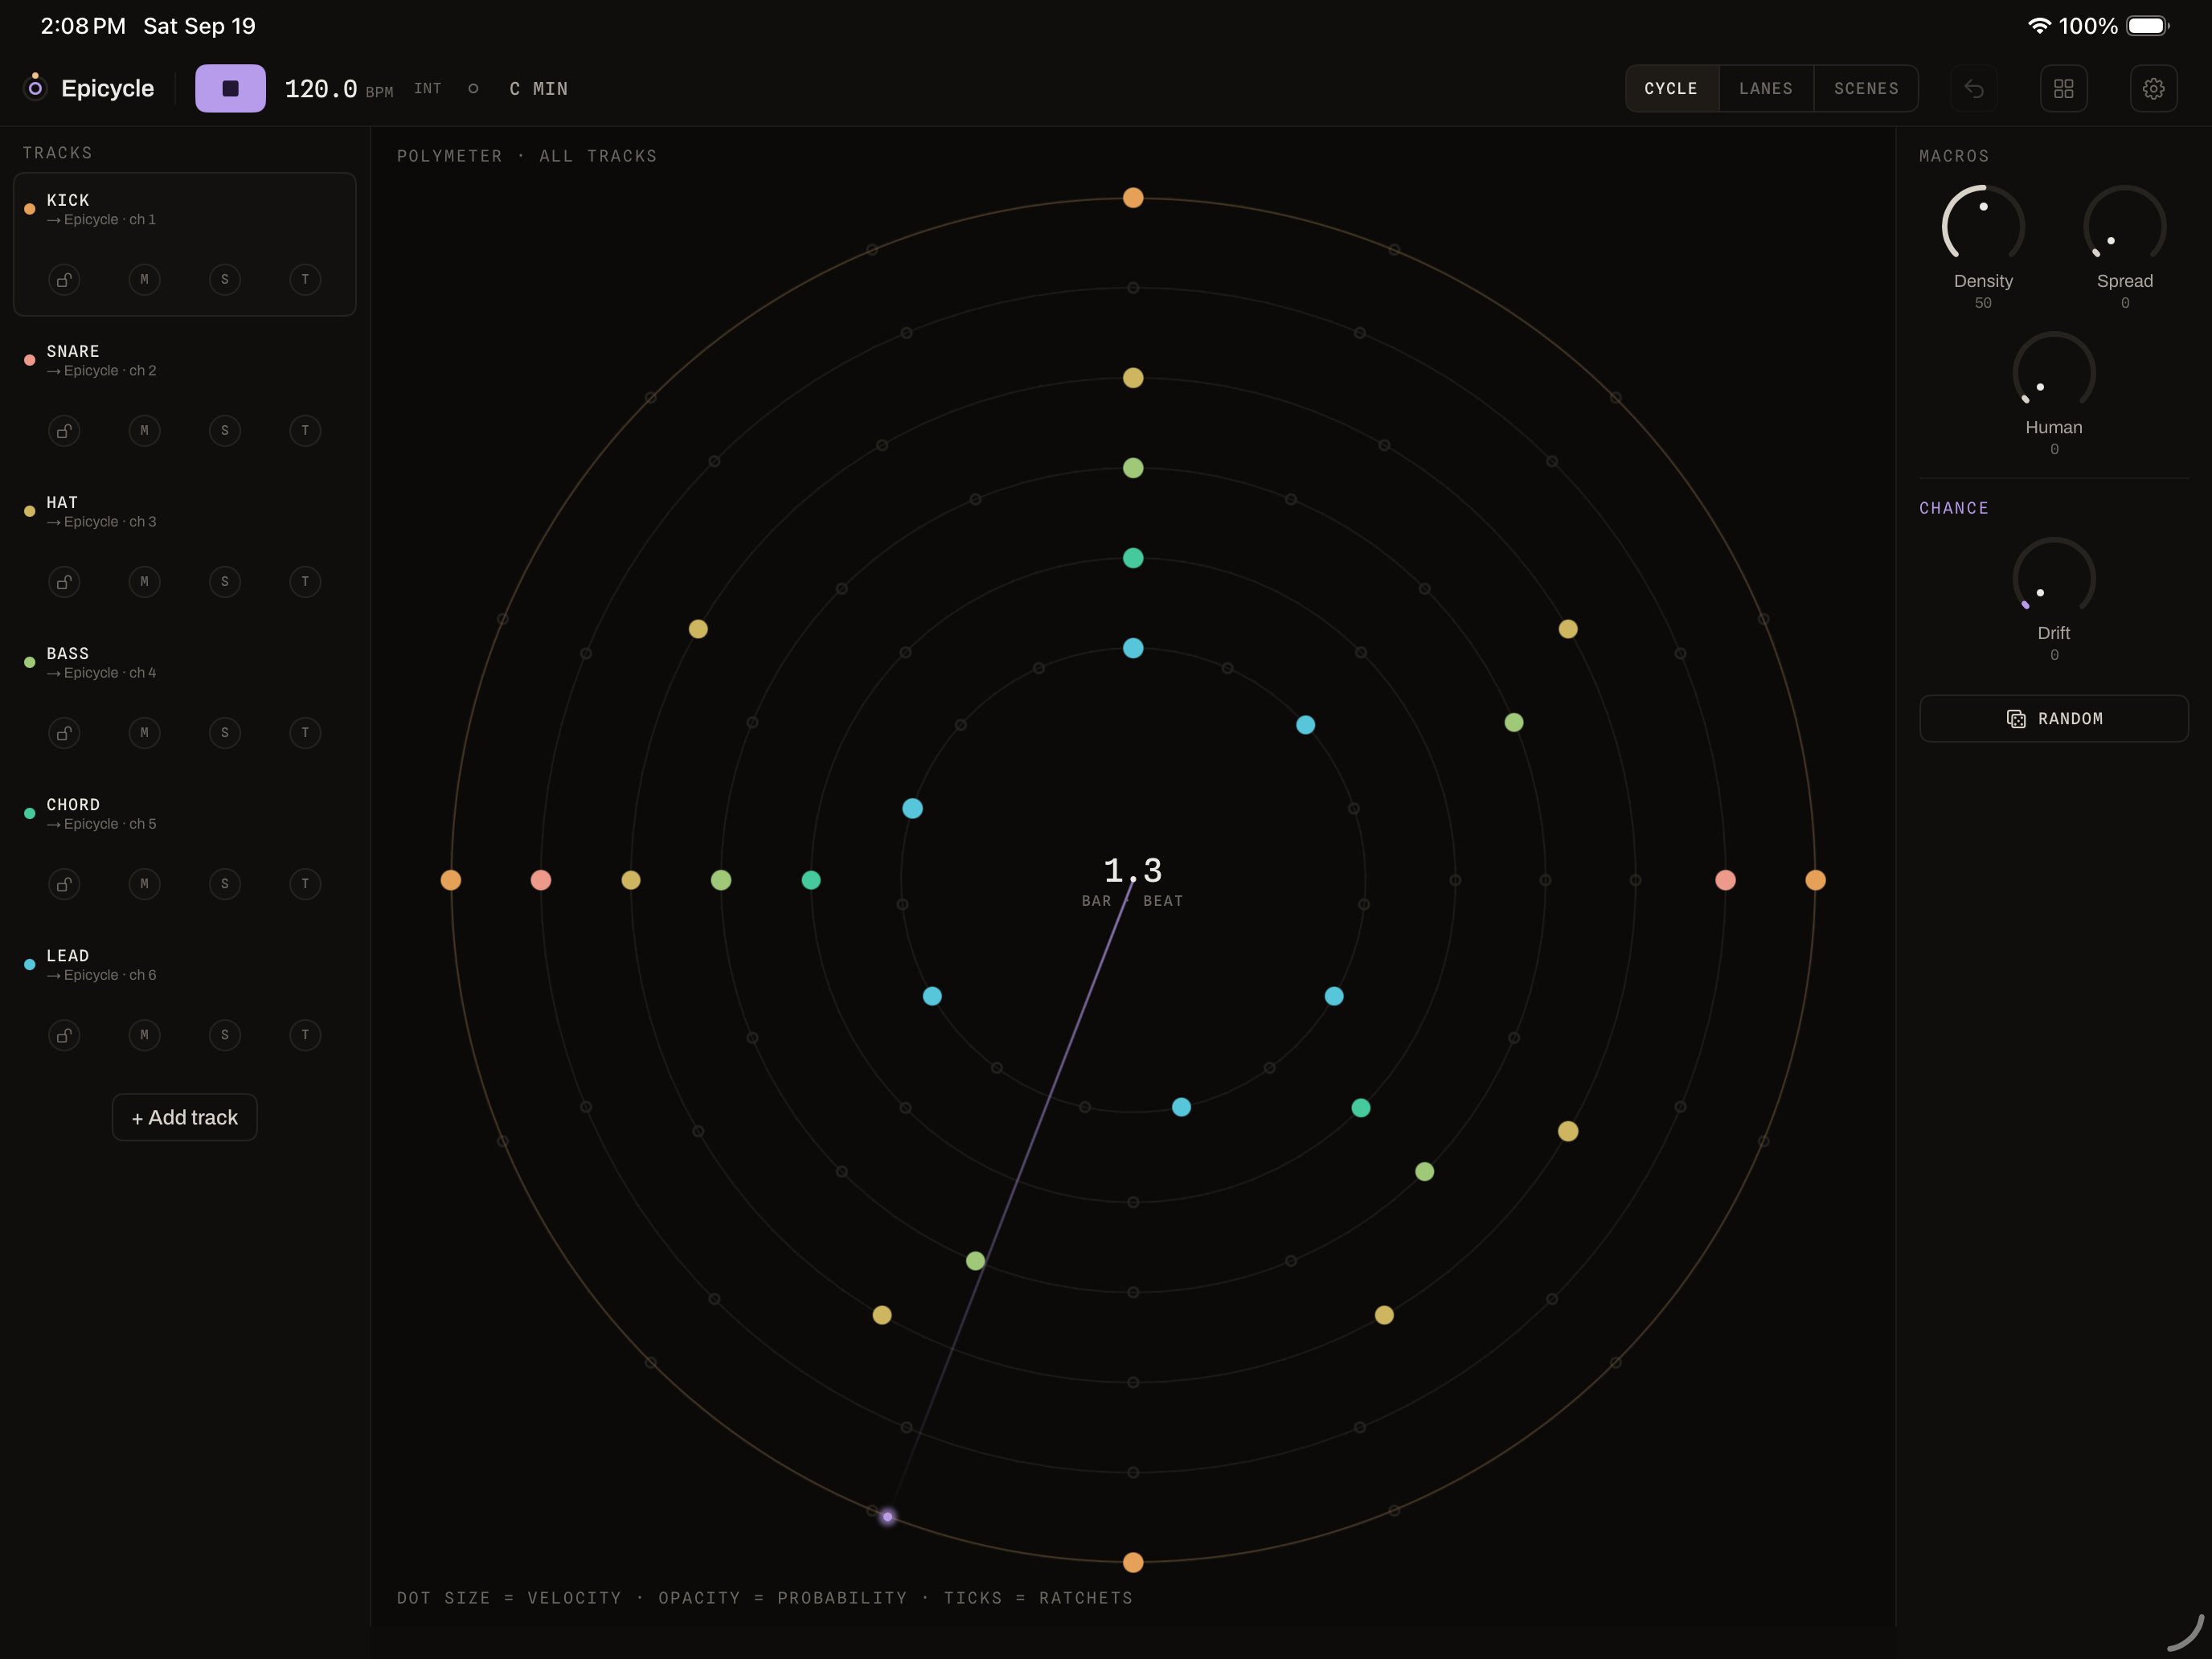2212x1659 pixels.
Task: Solo the LEAD track
Action: coord(225,1035)
